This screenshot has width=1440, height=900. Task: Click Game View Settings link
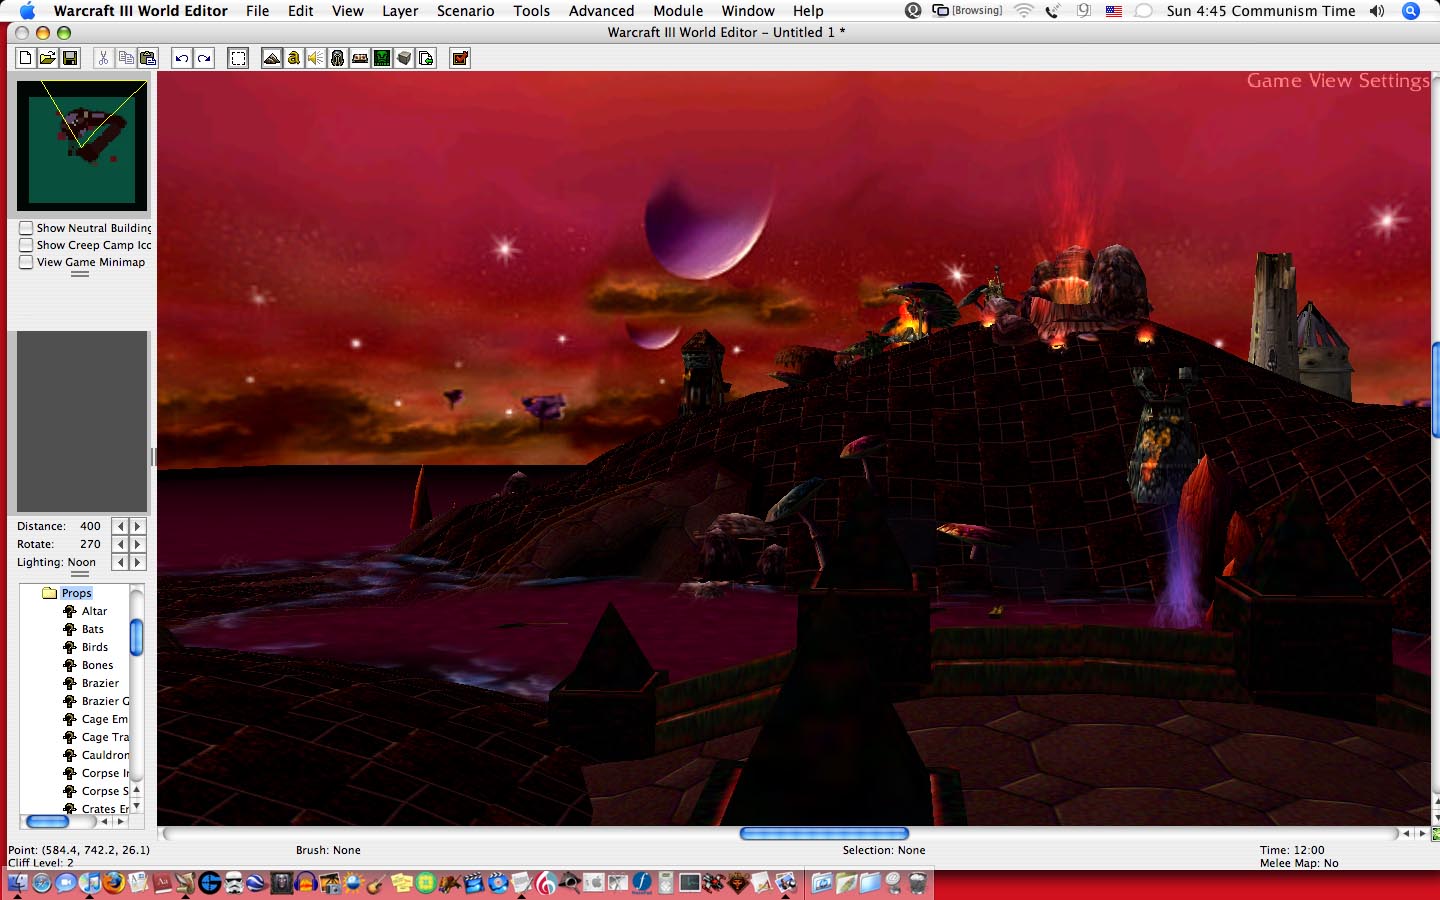(x=1338, y=81)
